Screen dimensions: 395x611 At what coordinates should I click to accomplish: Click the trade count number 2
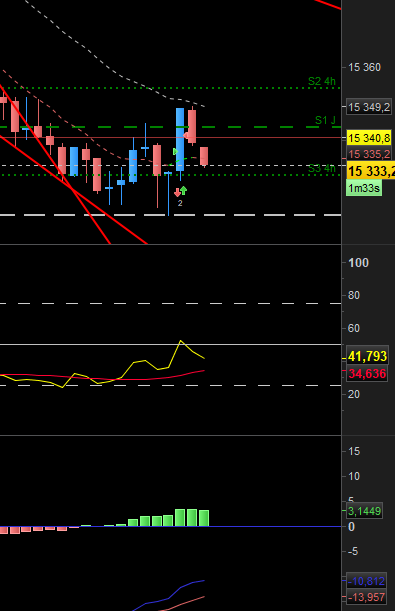point(180,203)
